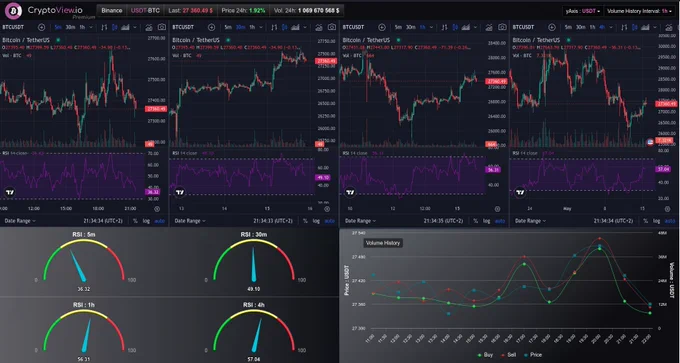Select candles style icon in third chart
This screenshot has height=363, width=680.
pos(455,27)
